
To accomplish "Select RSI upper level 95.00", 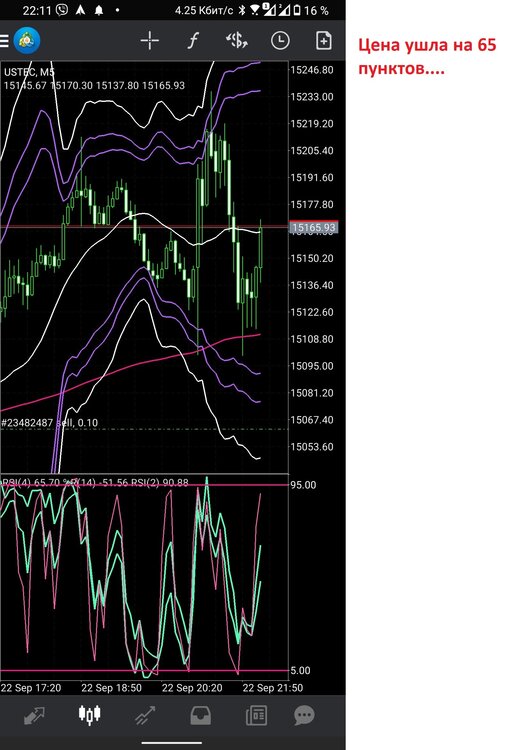I will [x=303, y=485].
